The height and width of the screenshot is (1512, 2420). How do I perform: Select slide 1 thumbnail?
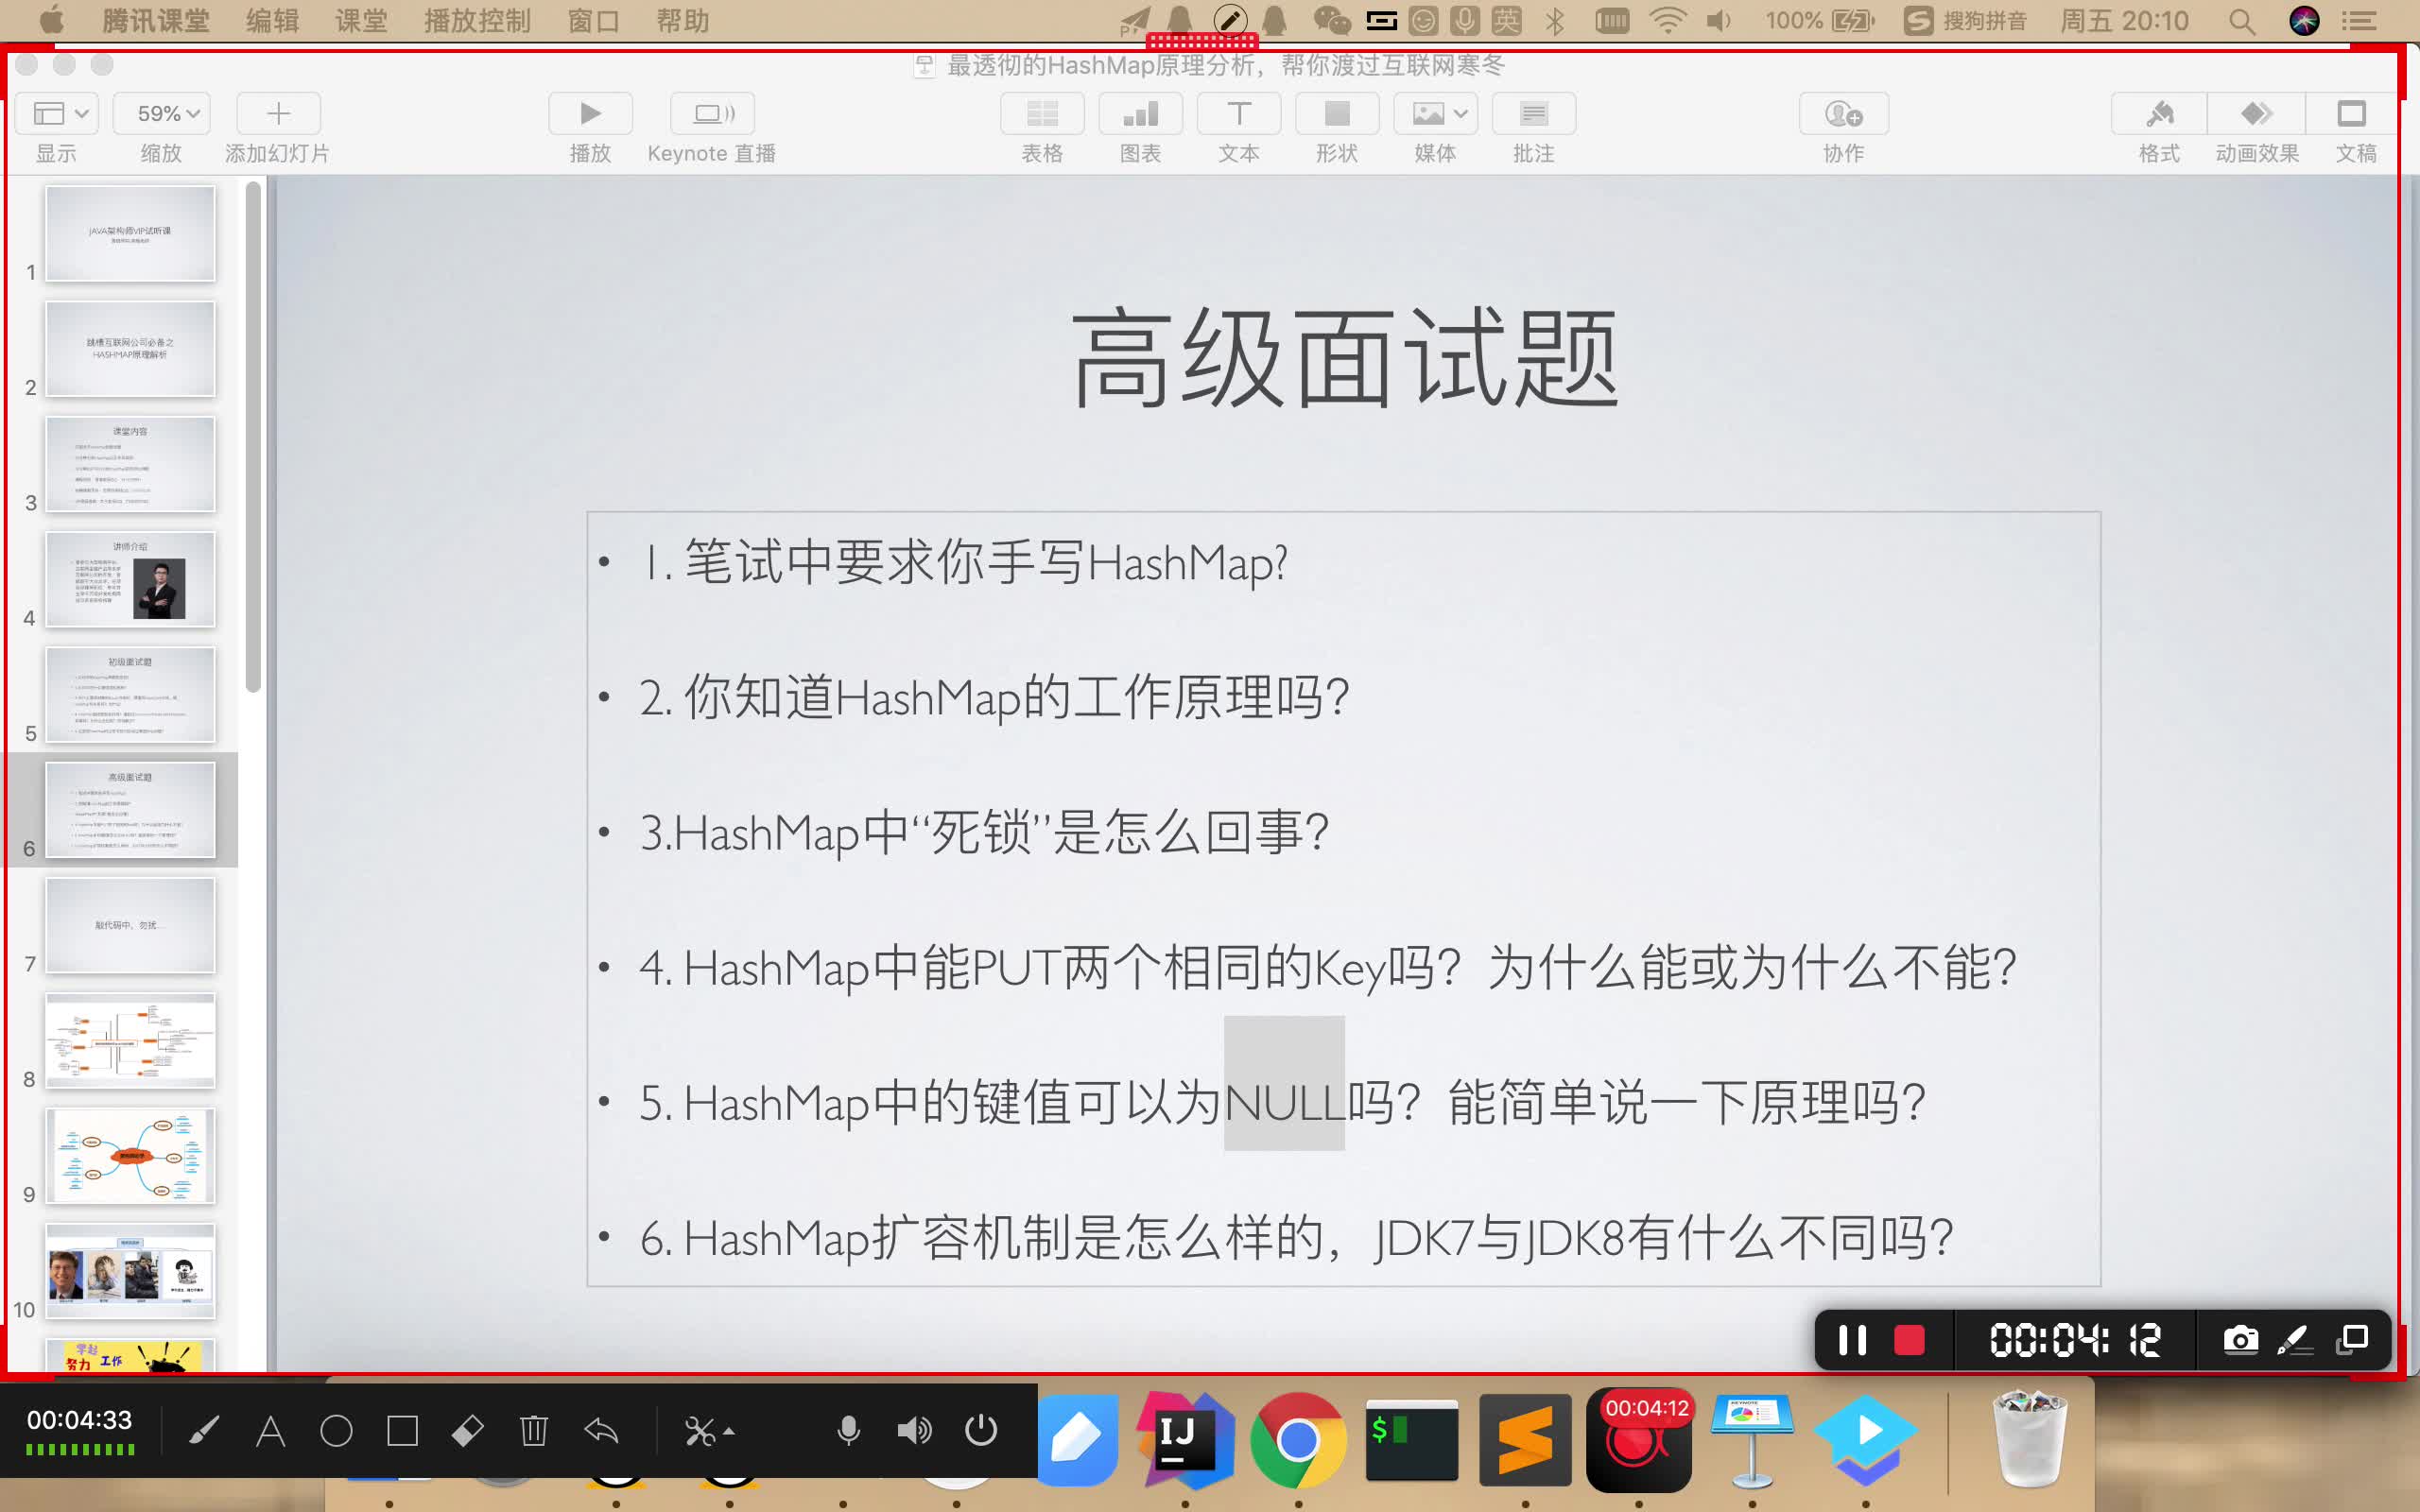(130, 233)
